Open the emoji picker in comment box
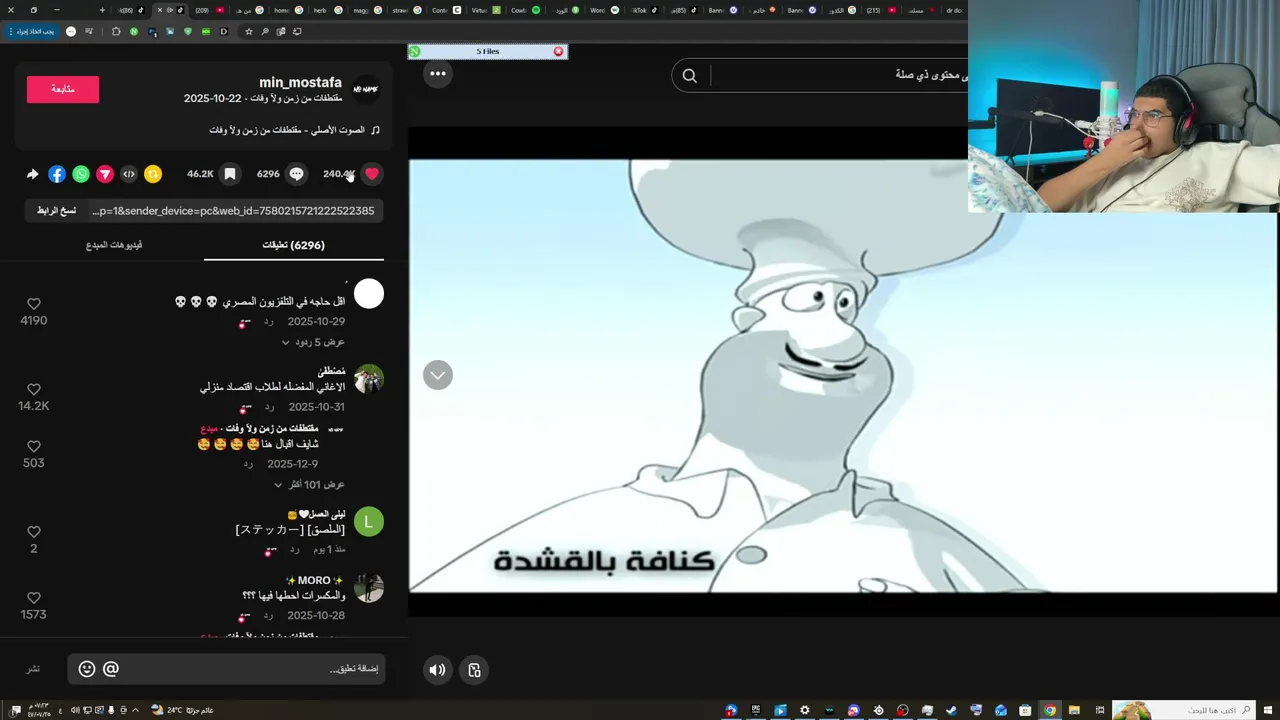This screenshot has height=720, width=1280. [87, 669]
